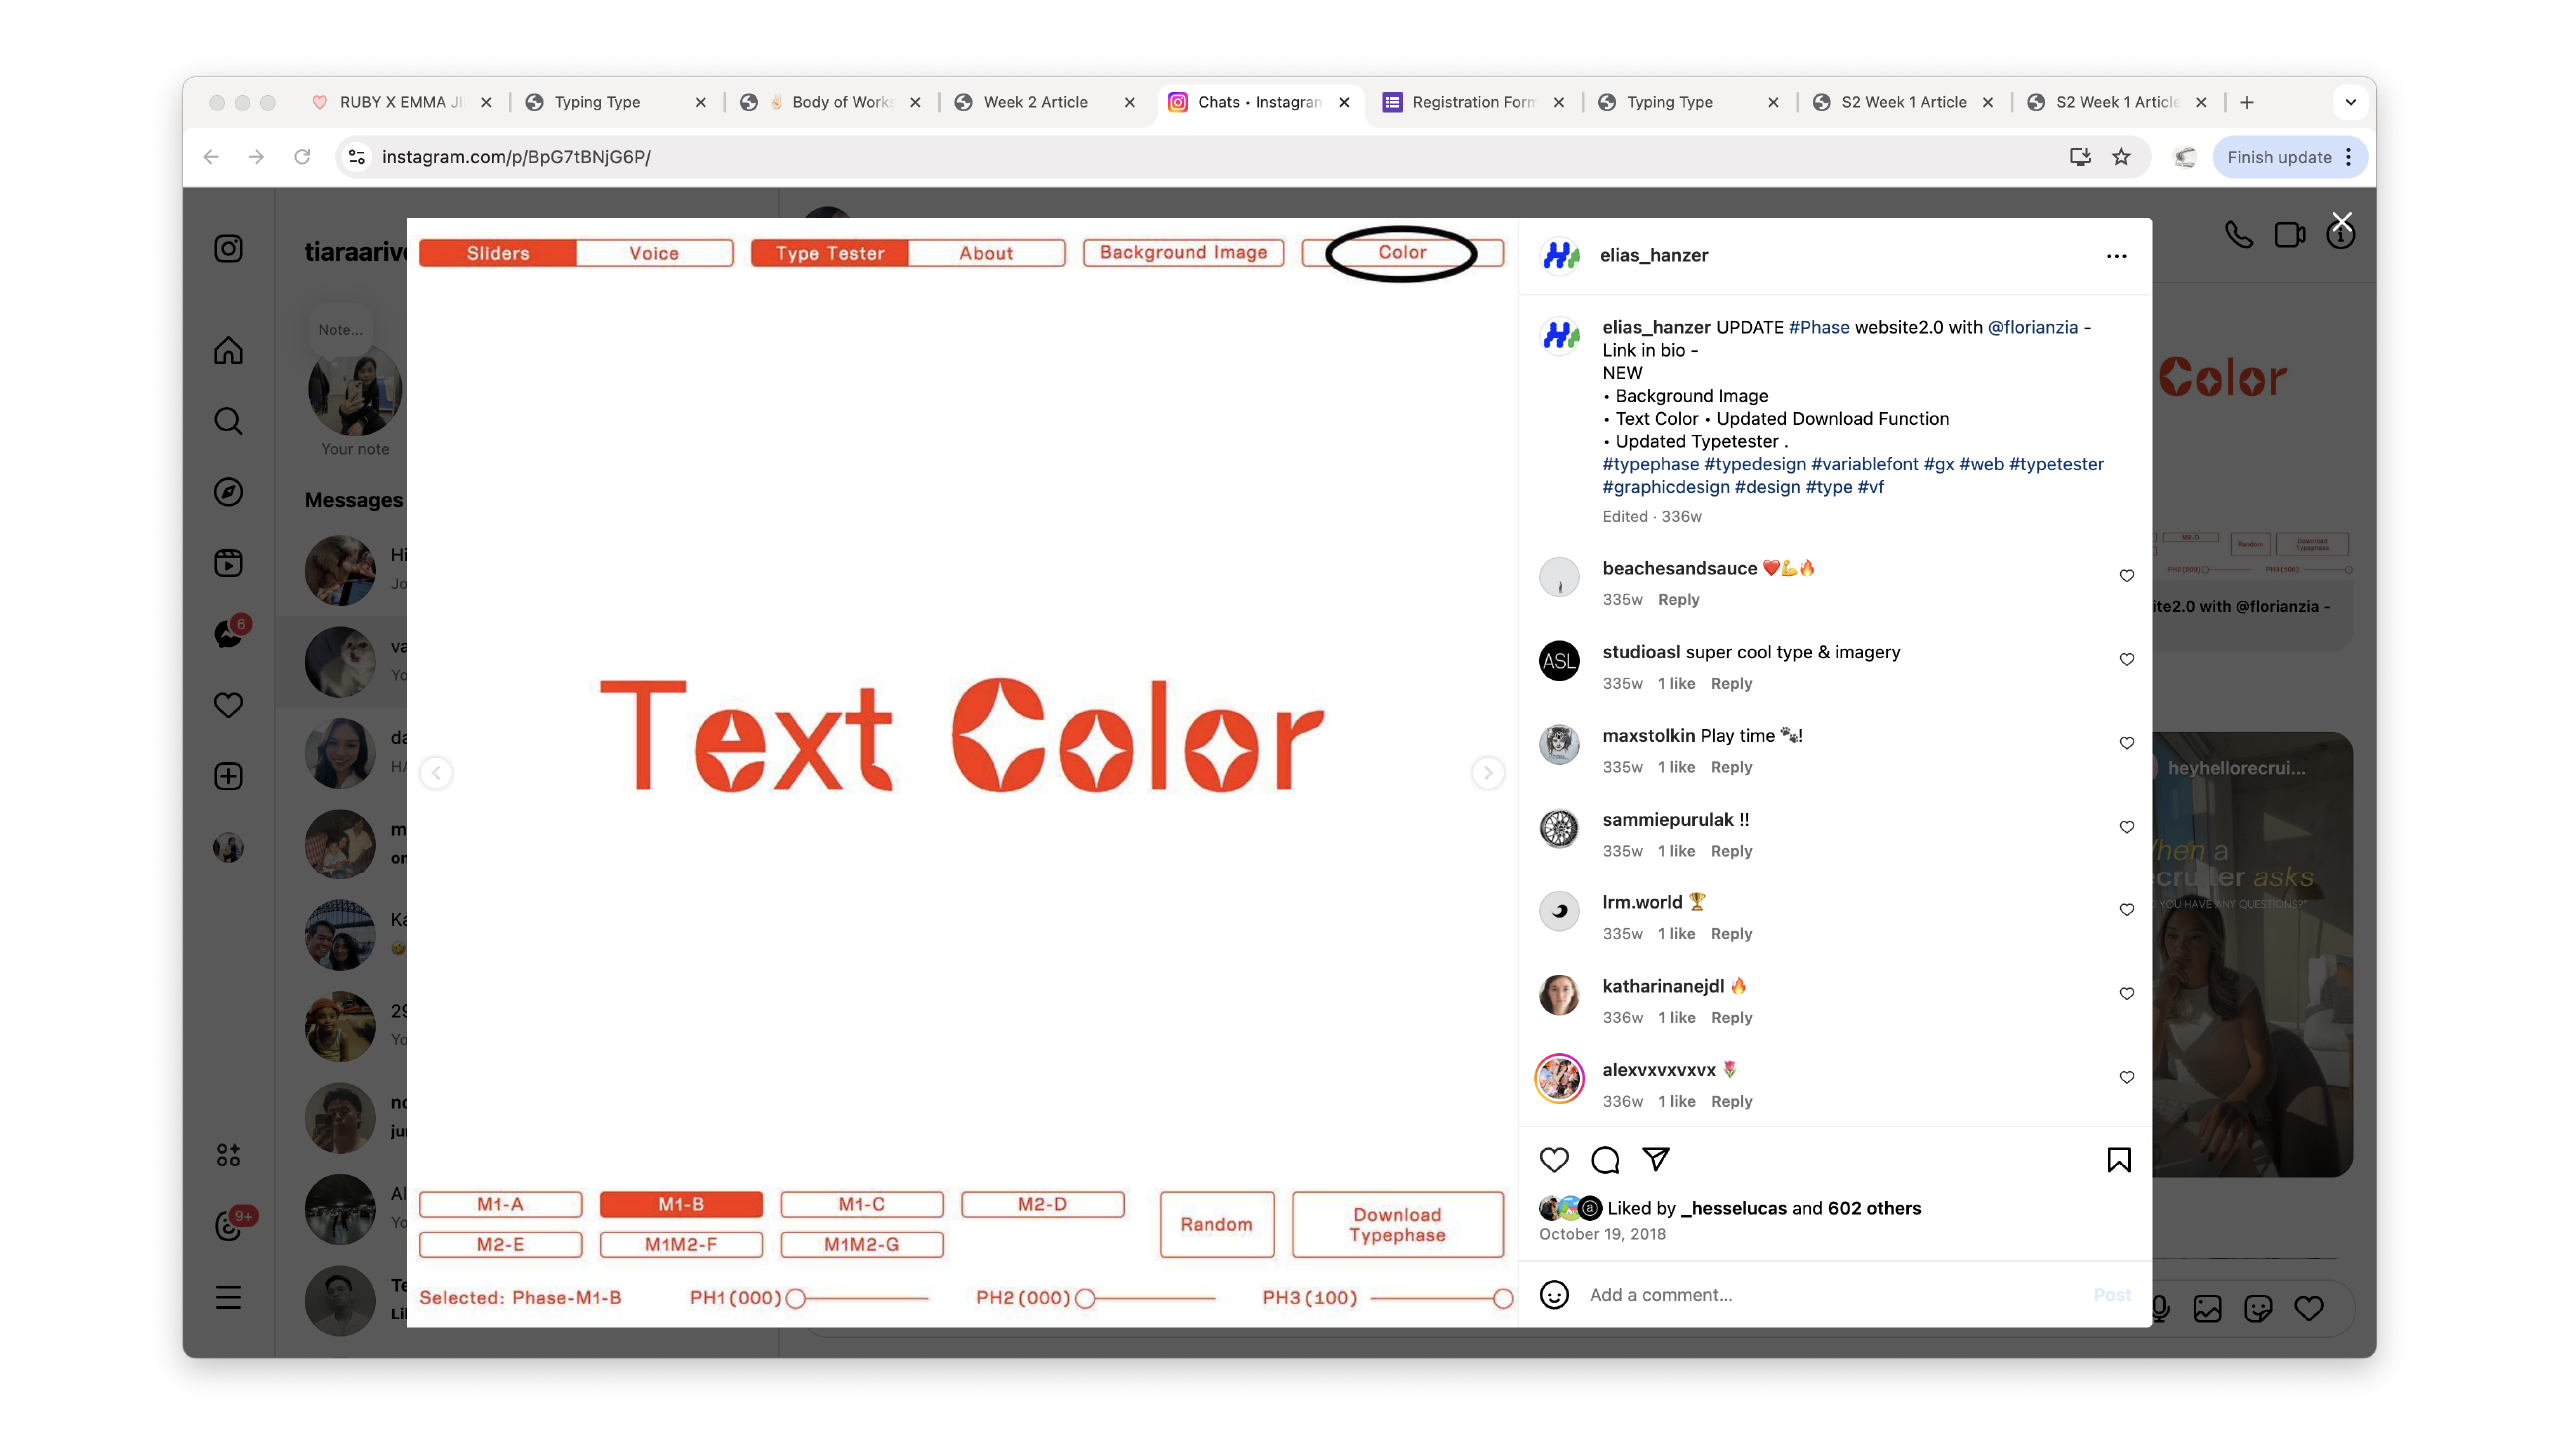This screenshot has height=1456, width=2560.
Task: Open emoji picker in comment box
Action: click(x=1554, y=1294)
